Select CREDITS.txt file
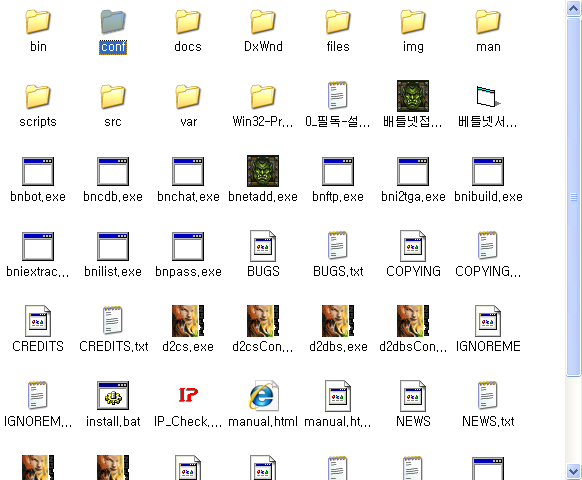The image size is (582, 480). click(113, 320)
